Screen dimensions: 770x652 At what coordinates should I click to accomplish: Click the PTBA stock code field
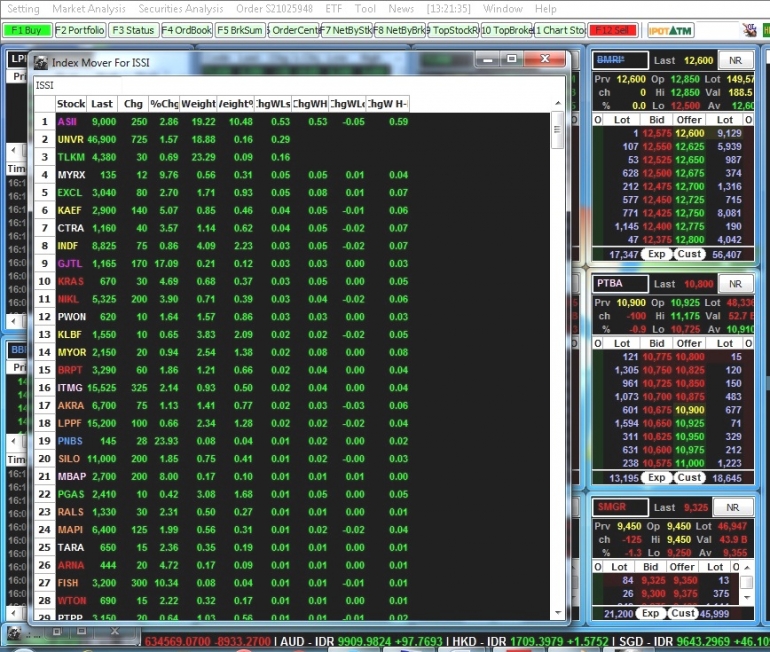pos(620,284)
